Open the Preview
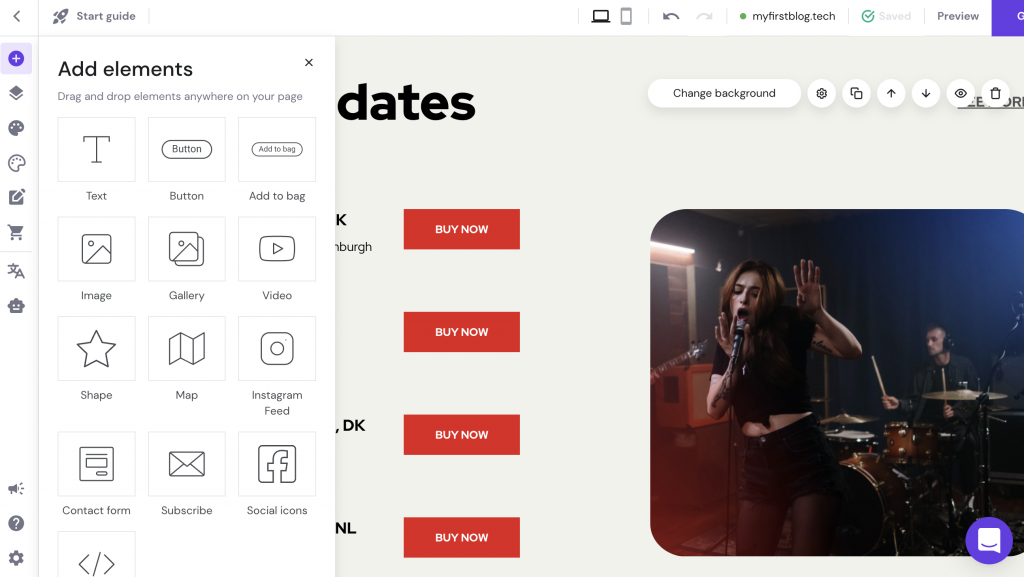 click(x=957, y=16)
